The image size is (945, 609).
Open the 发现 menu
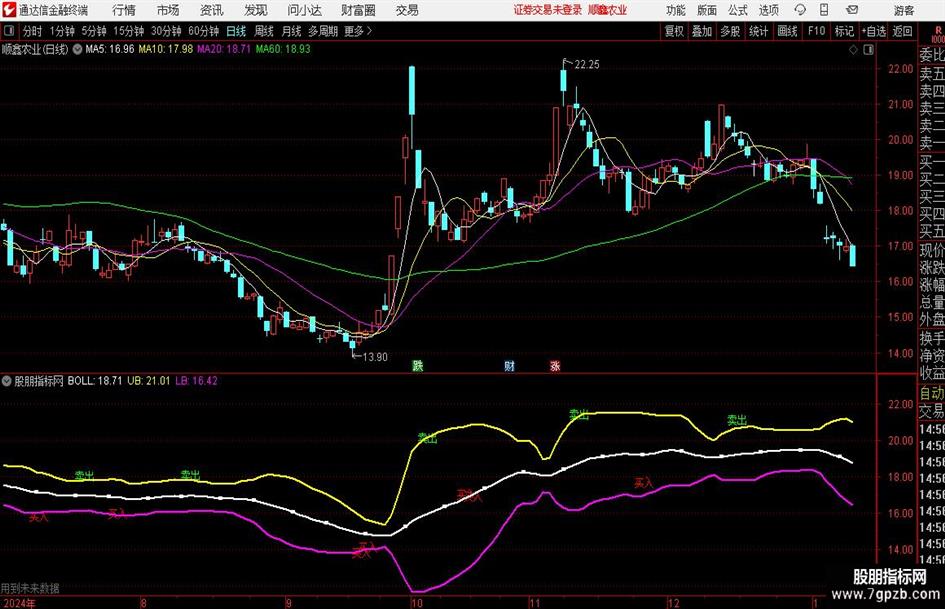tap(256, 10)
